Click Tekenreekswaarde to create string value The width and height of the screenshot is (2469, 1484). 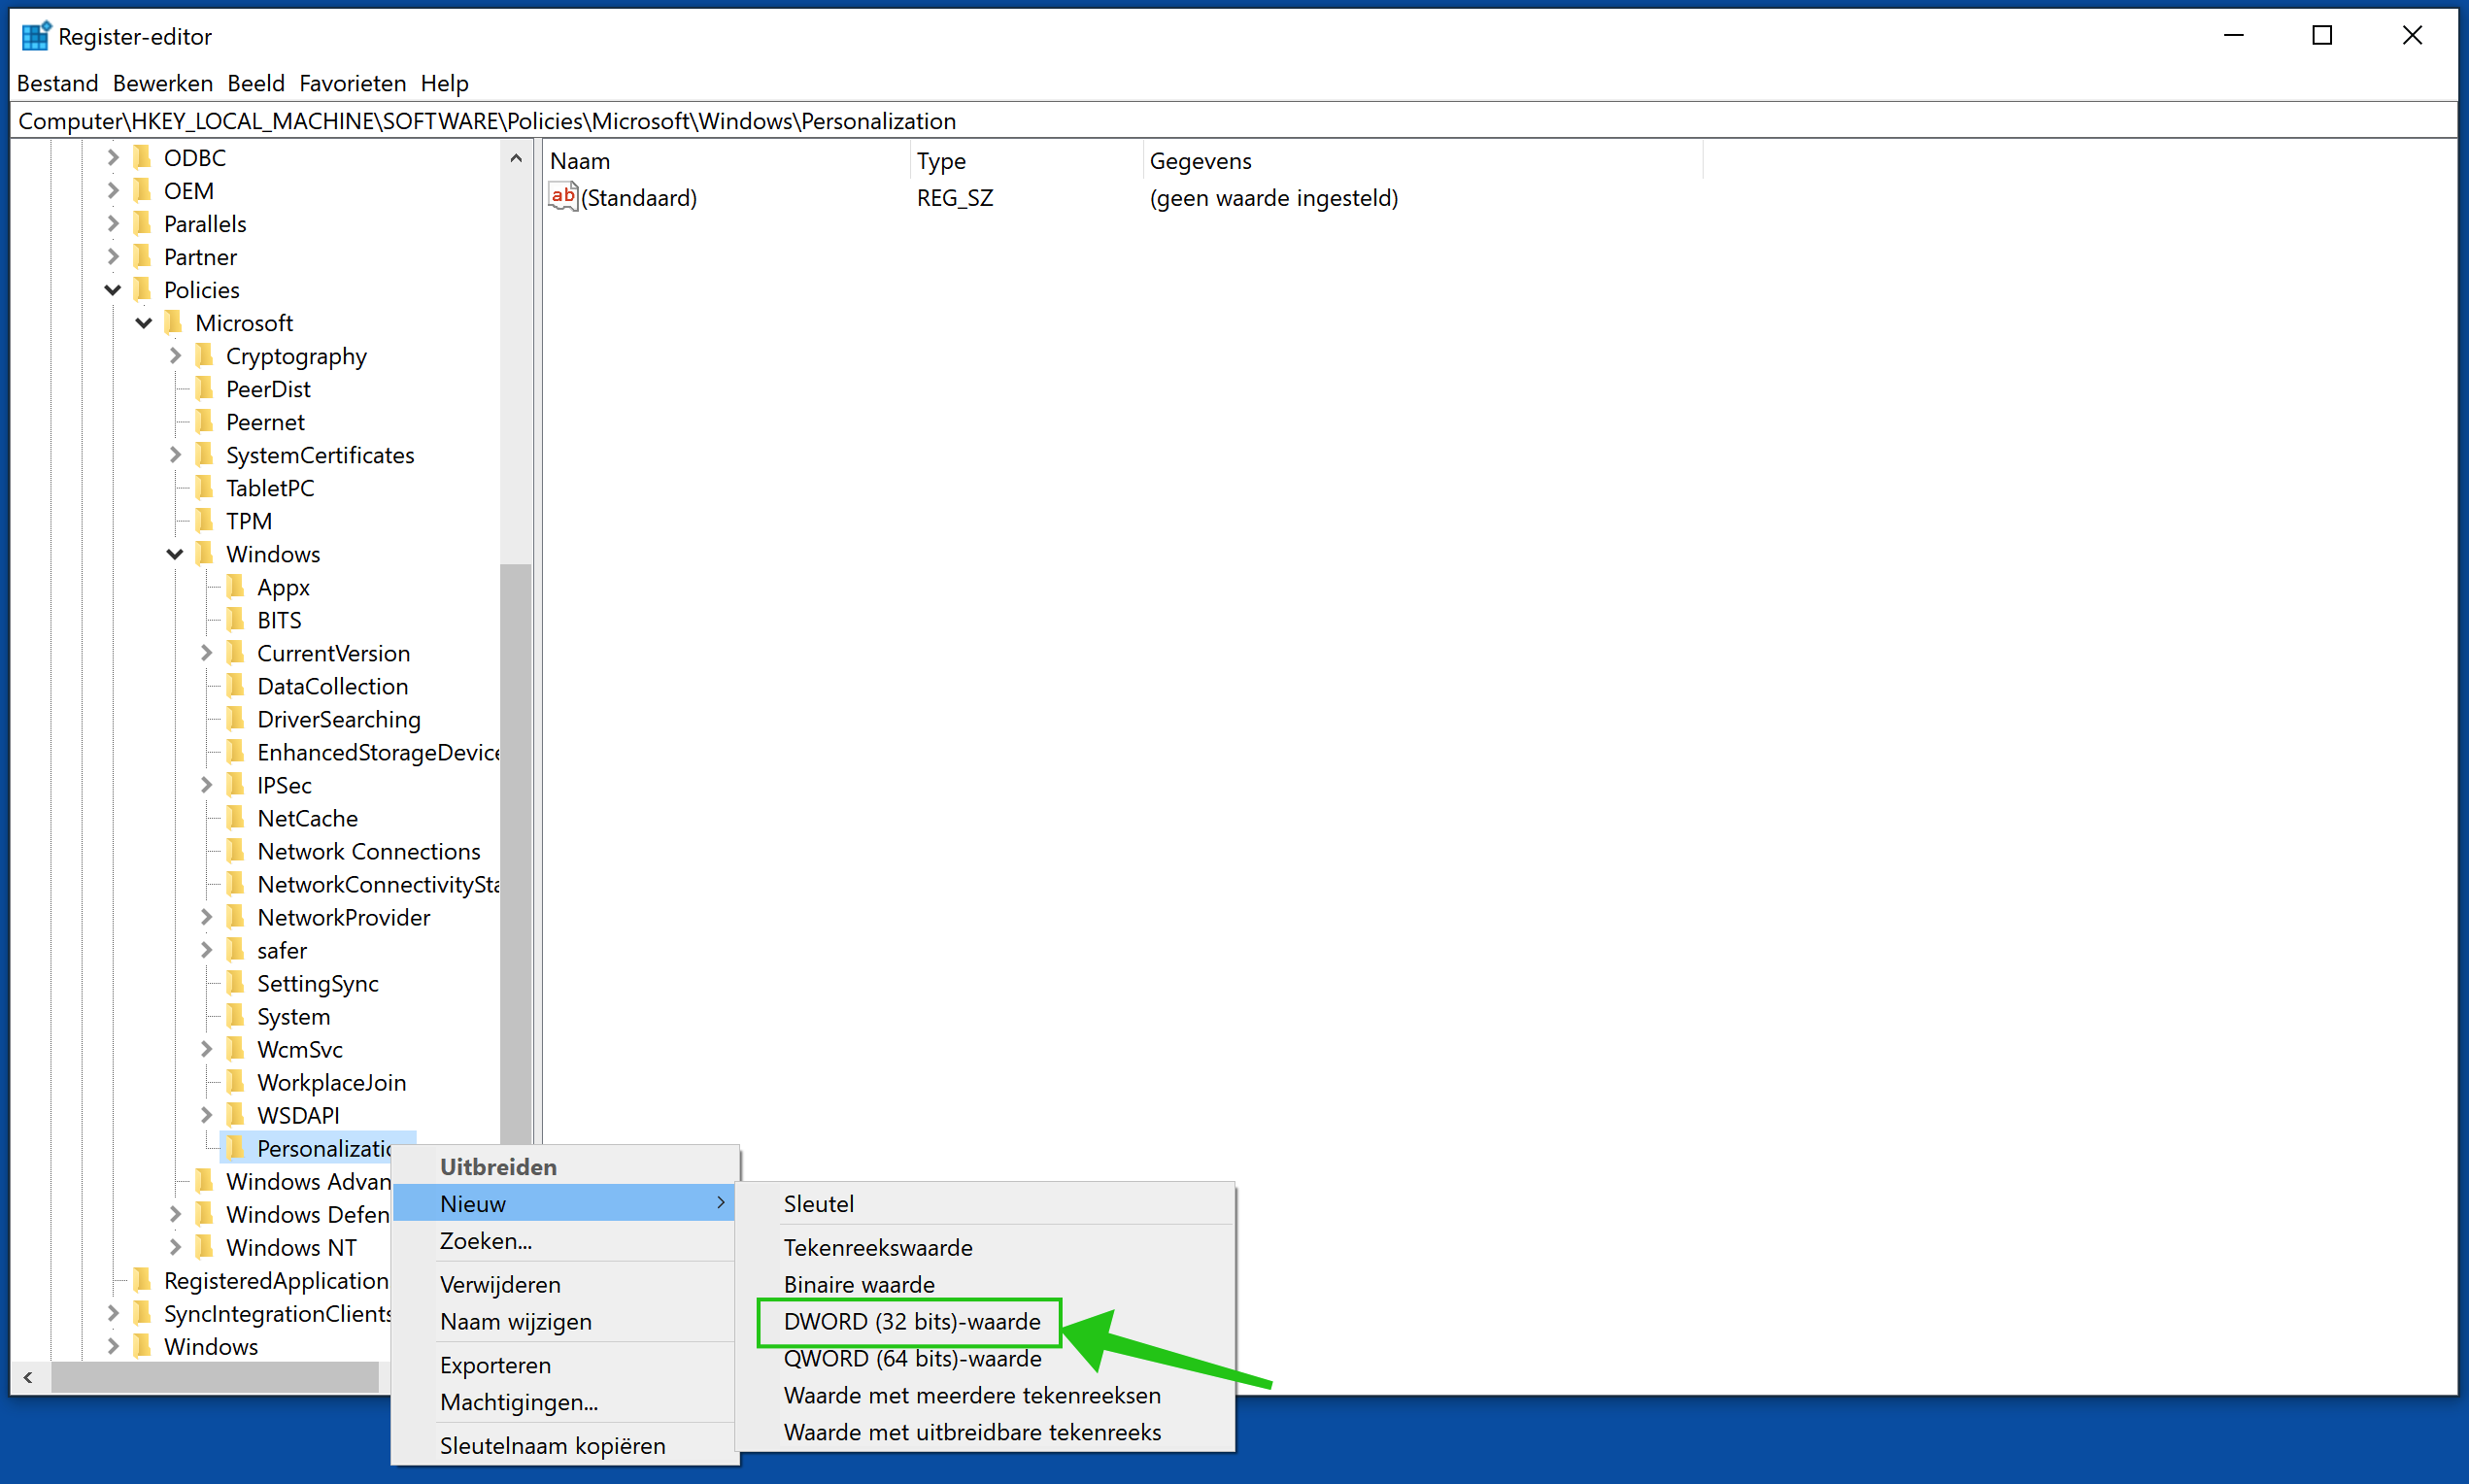click(878, 1246)
